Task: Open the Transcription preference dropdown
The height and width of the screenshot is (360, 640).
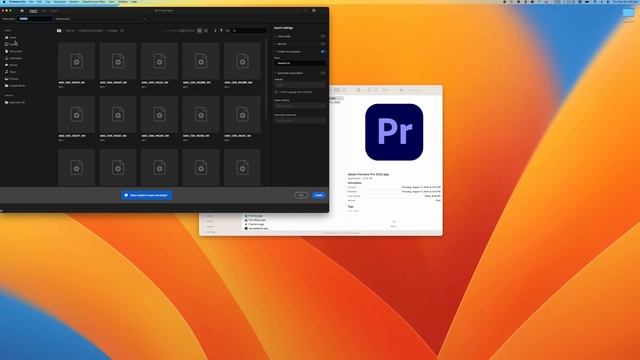Action: [x=300, y=120]
